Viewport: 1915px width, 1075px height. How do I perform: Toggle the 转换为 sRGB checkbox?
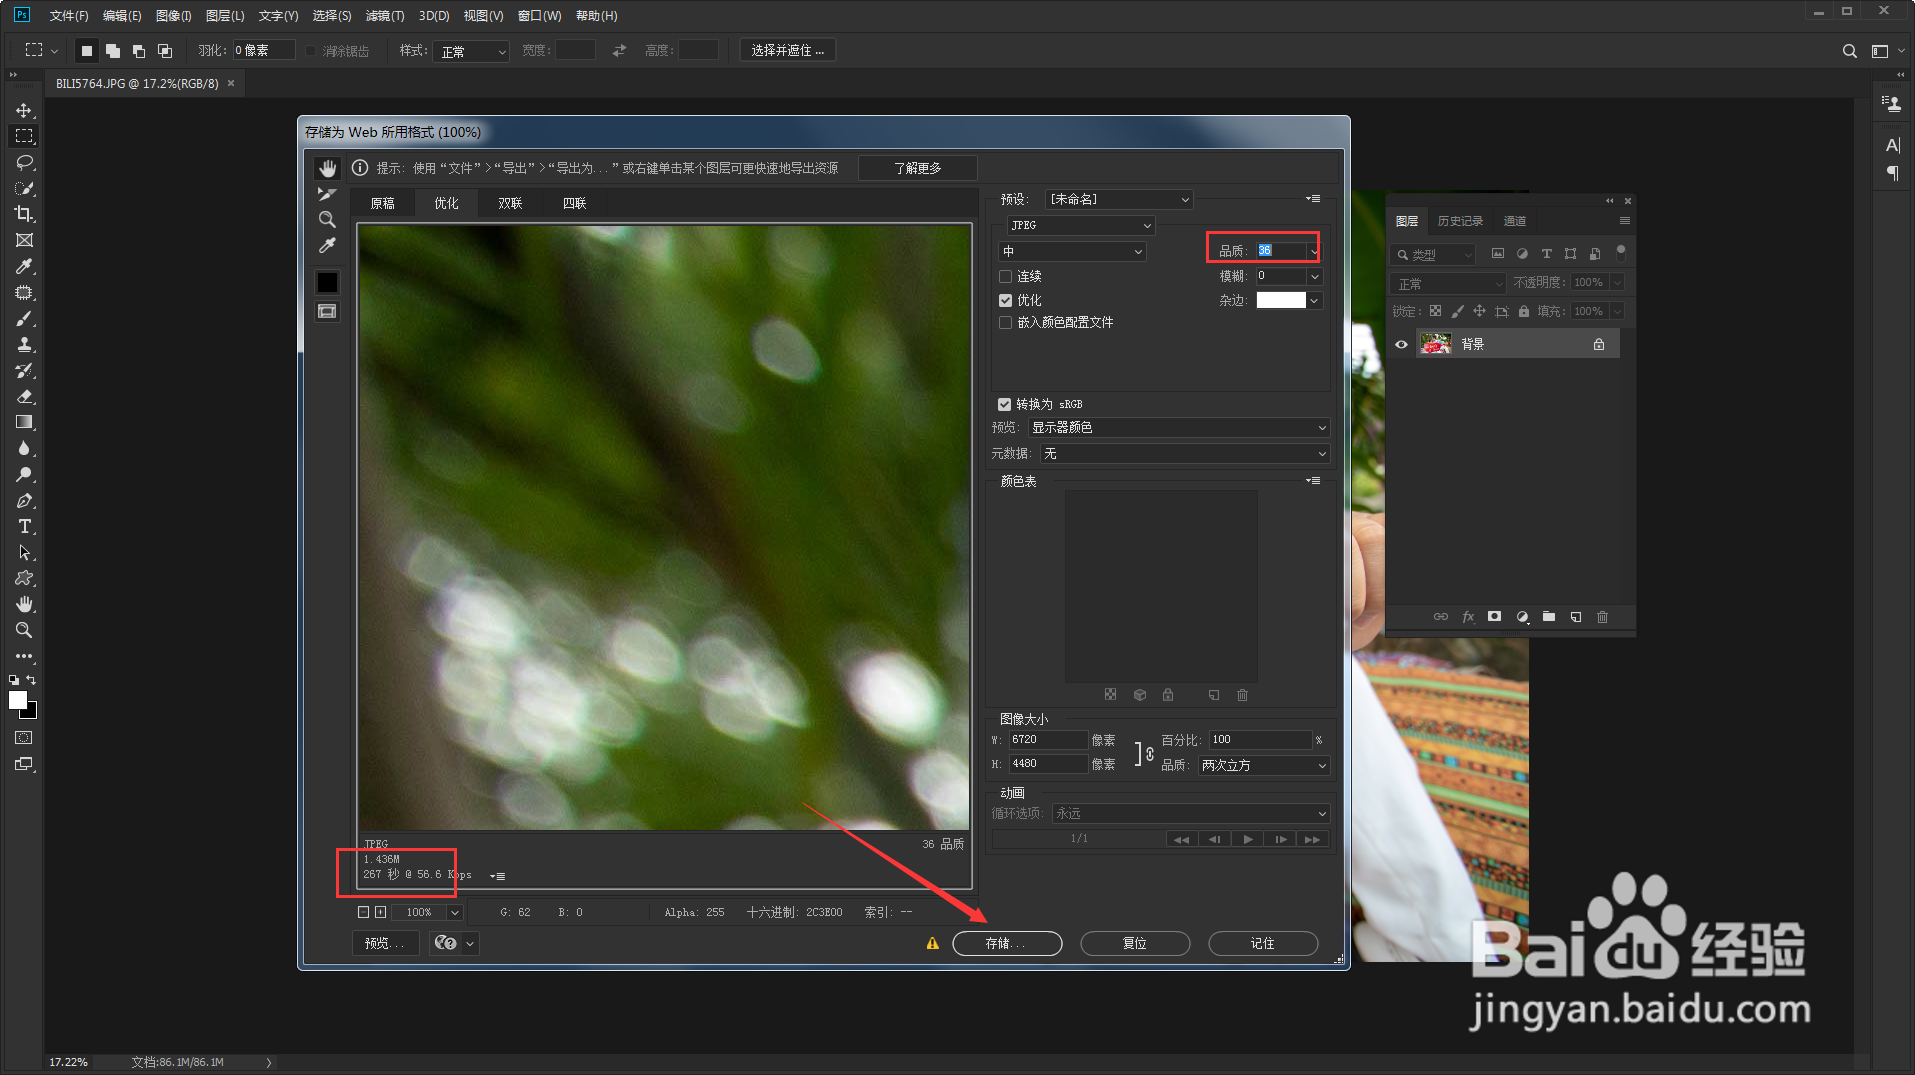point(1004,404)
